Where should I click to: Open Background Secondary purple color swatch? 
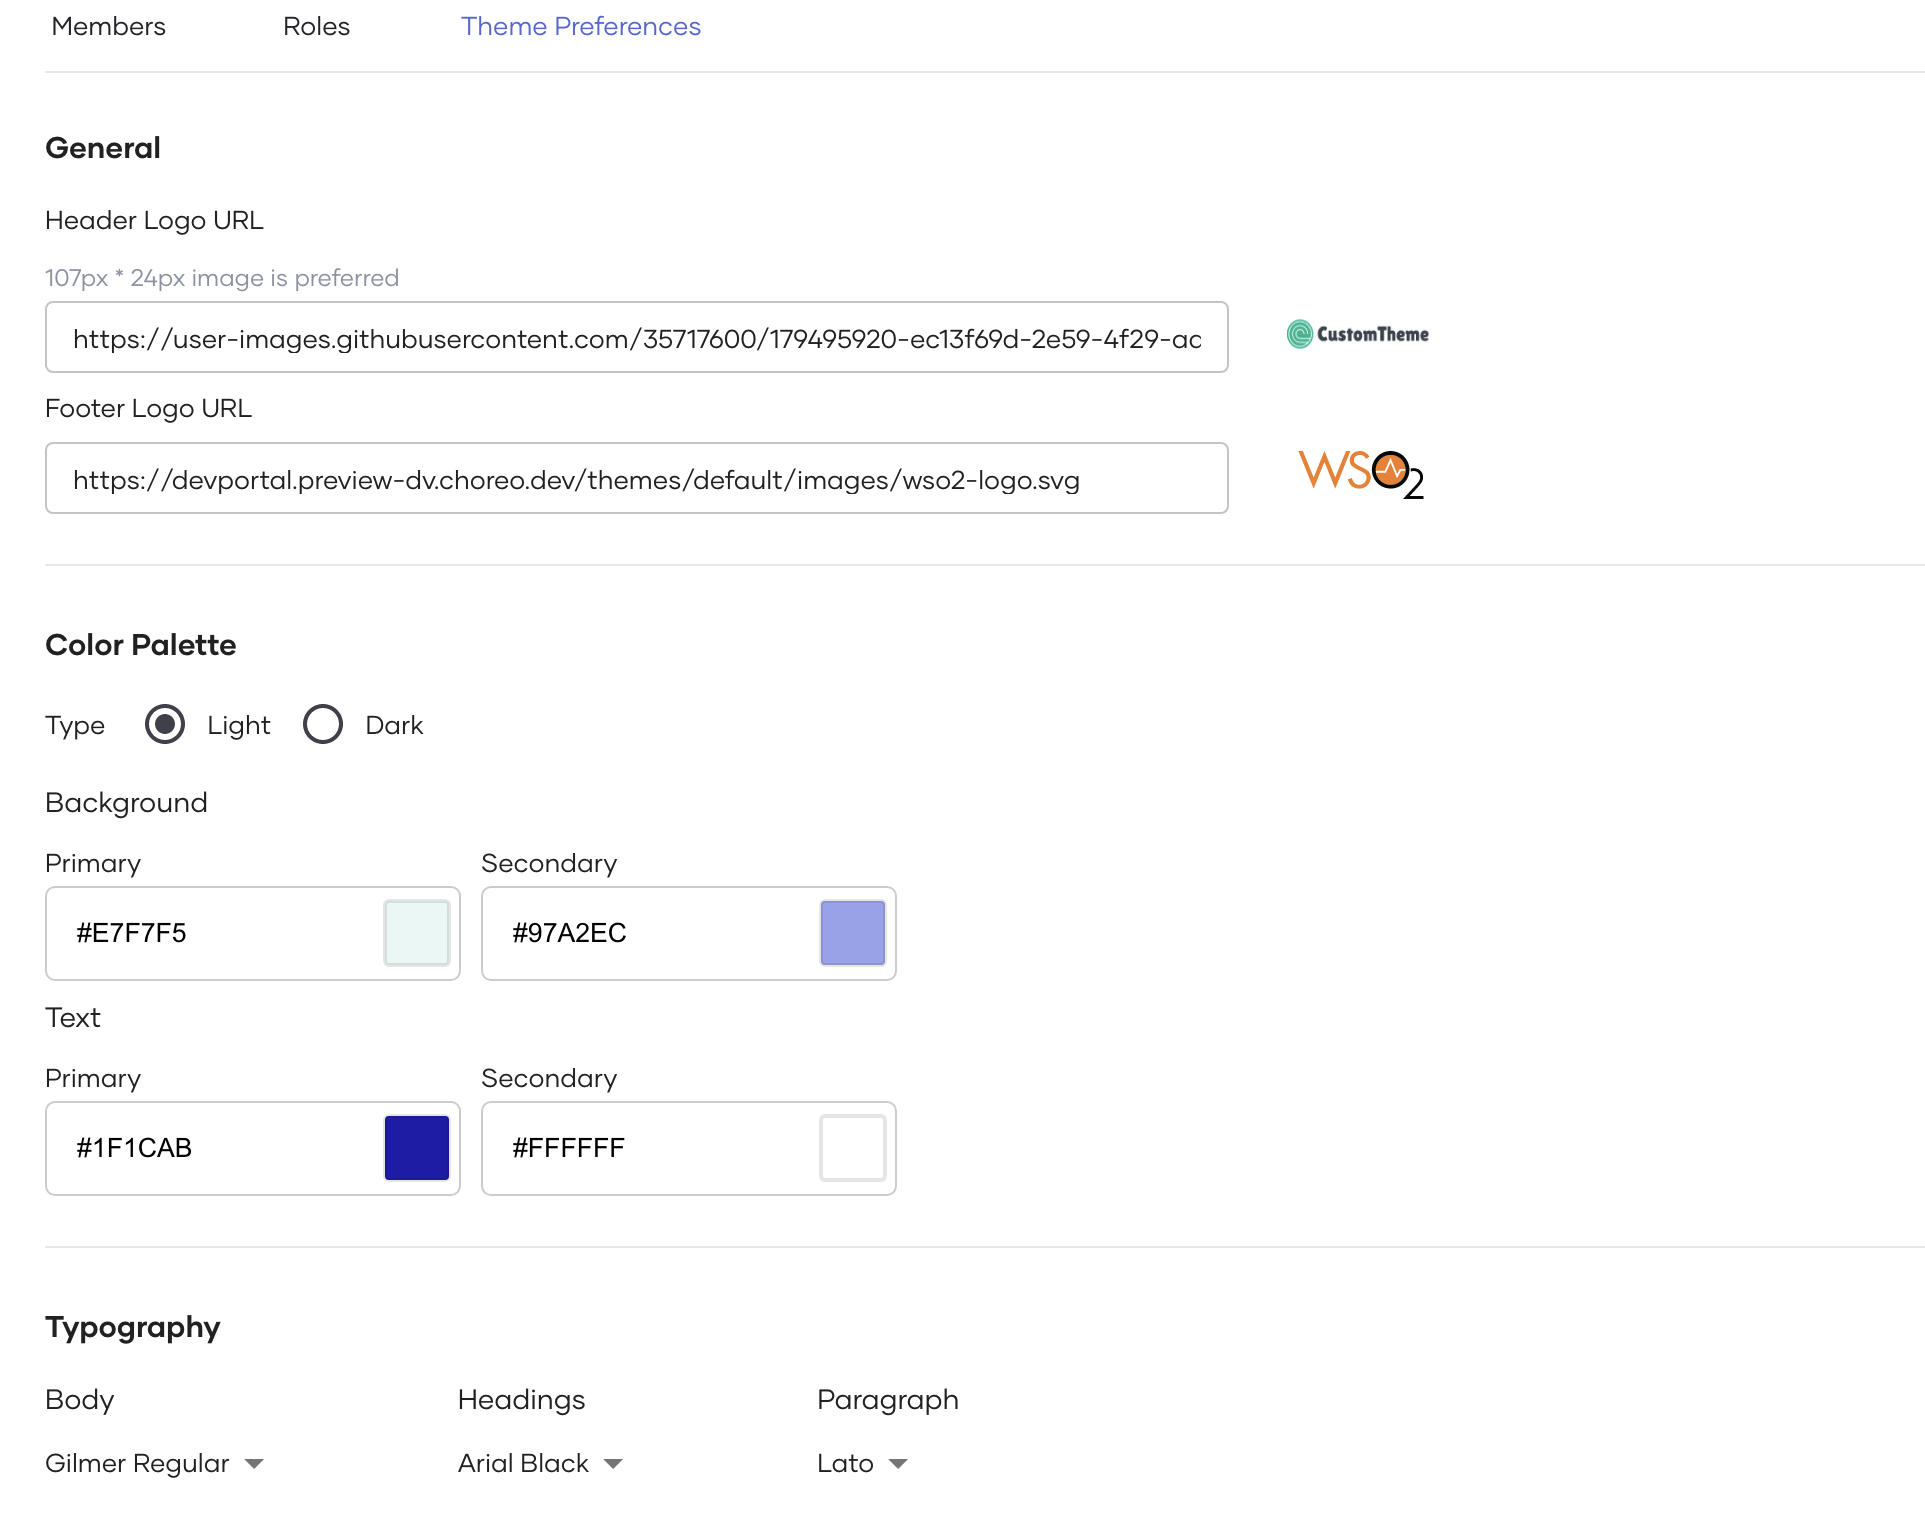(853, 933)
